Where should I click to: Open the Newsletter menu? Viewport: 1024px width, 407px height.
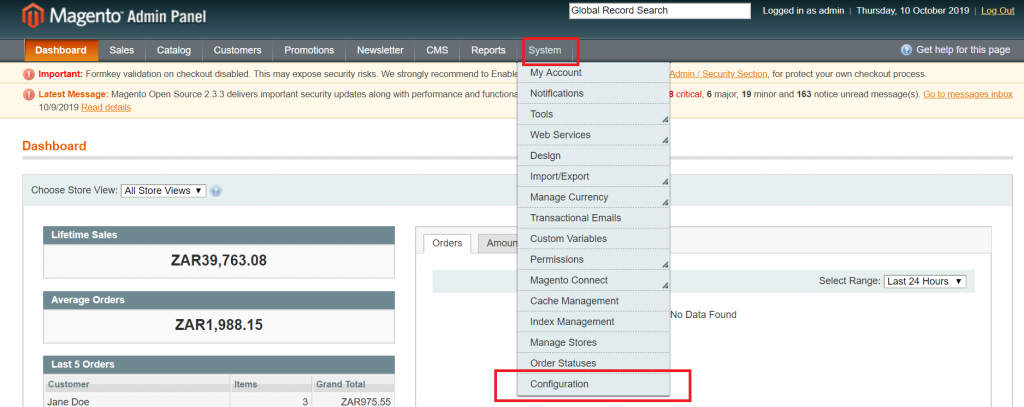[380, 50]
